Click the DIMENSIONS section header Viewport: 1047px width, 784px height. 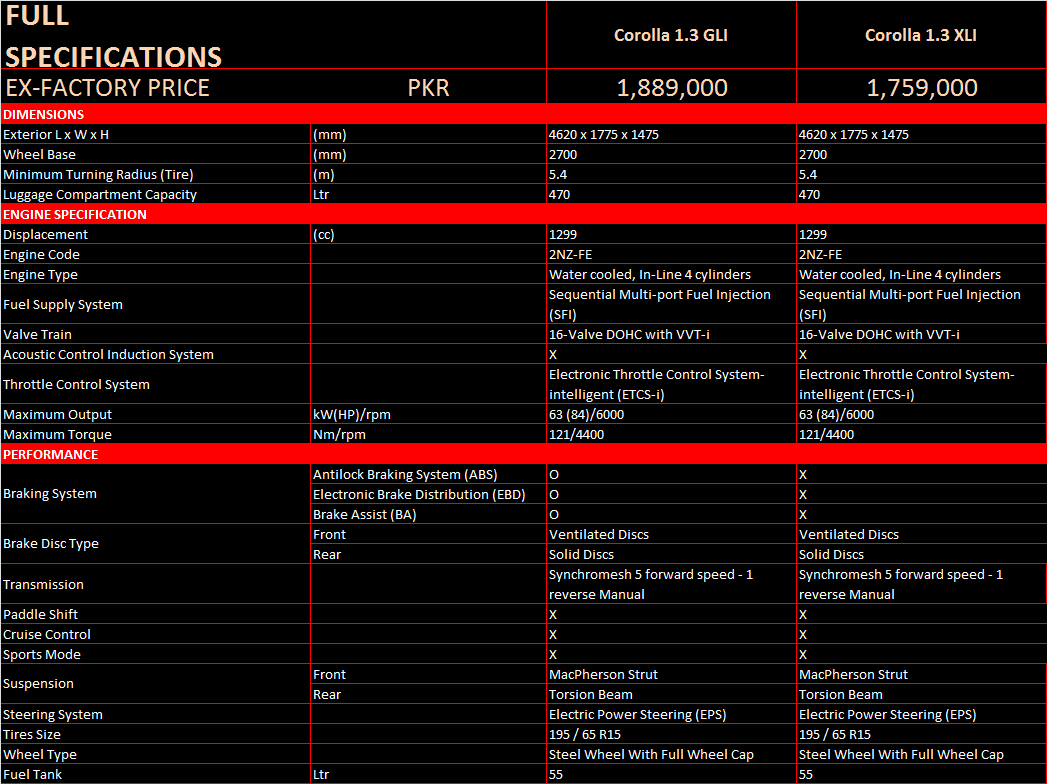tap(43, 114)
